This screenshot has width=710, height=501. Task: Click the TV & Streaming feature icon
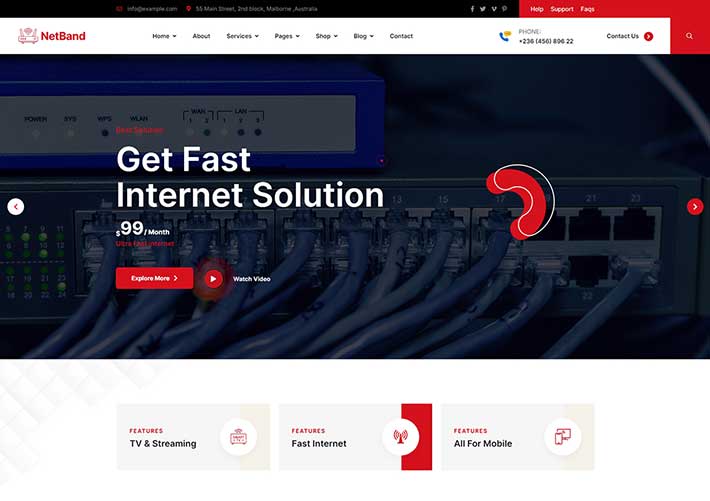[x=238, y=437]
